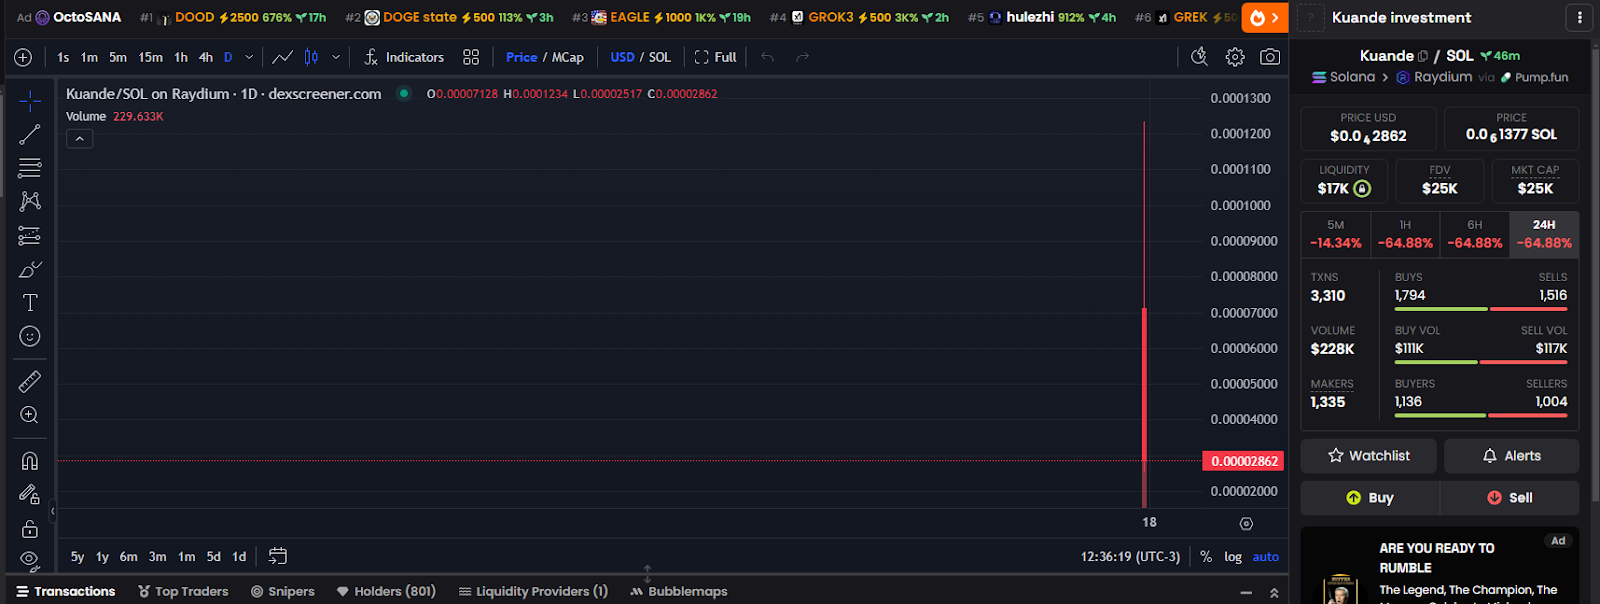
Task: Open the timezone menu at 12:36:19 (UTC-3)
Action: [x=1130, y=557]
